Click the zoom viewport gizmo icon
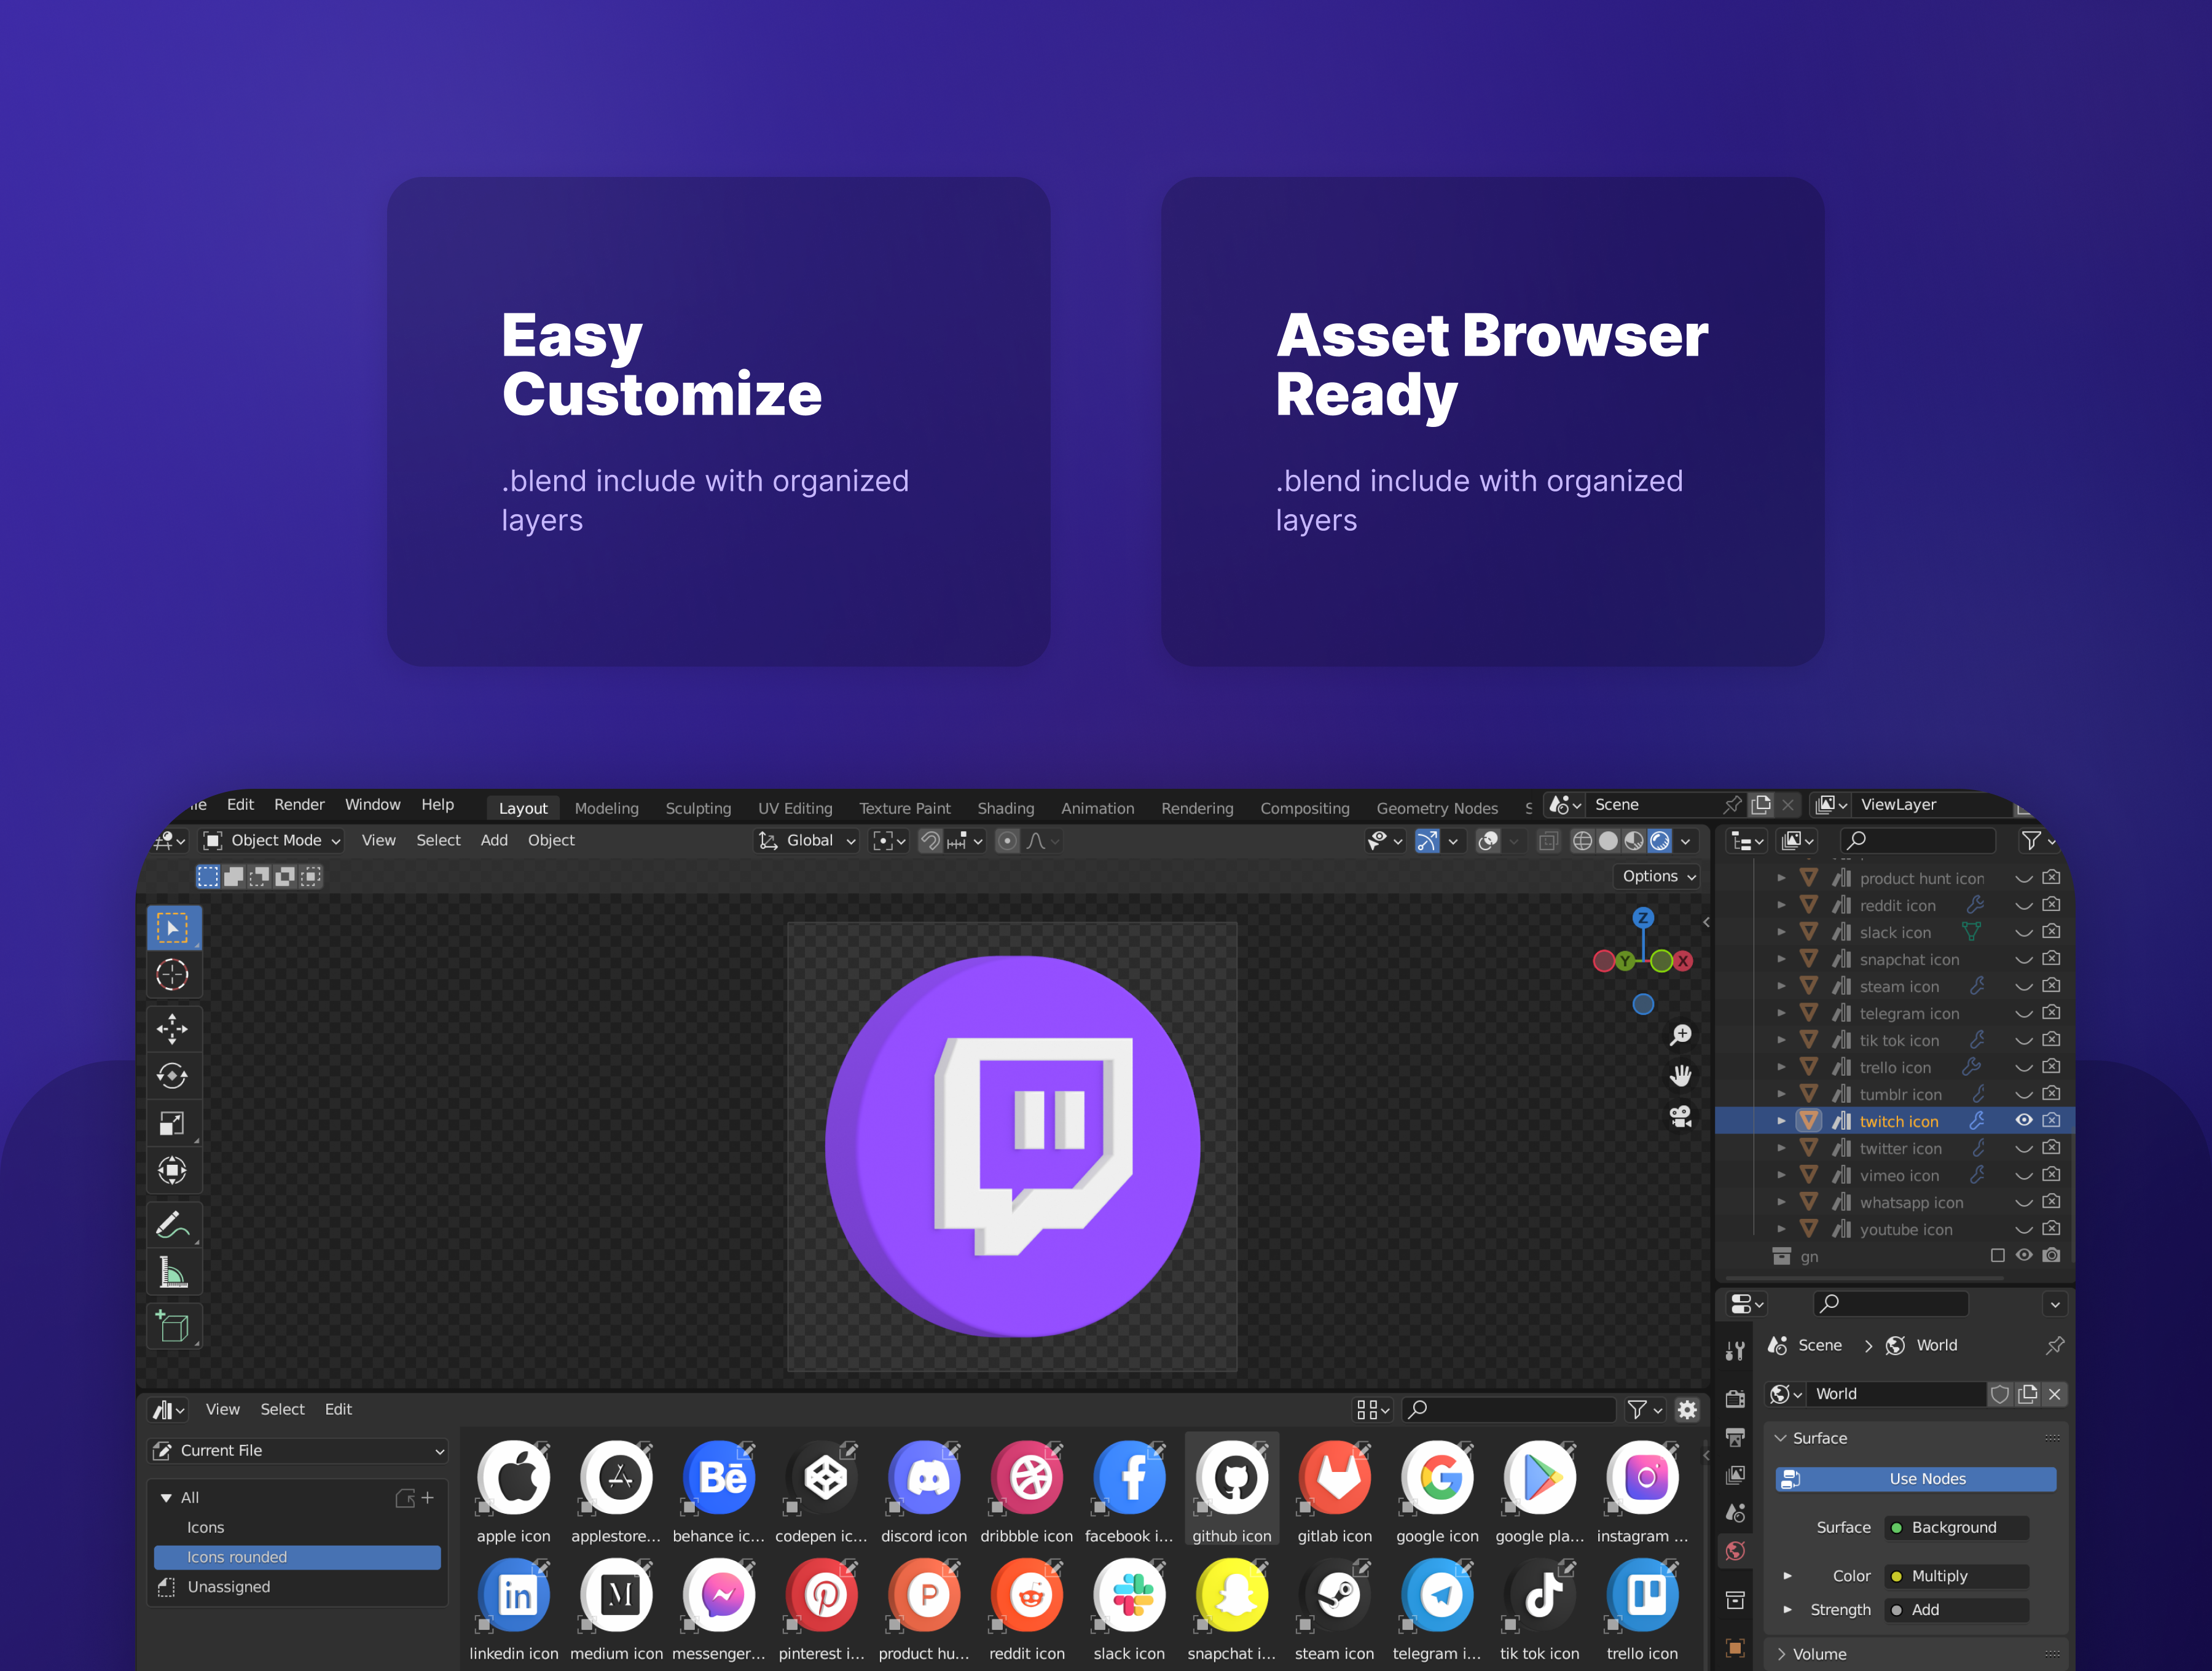 tap(1681, 1035)
